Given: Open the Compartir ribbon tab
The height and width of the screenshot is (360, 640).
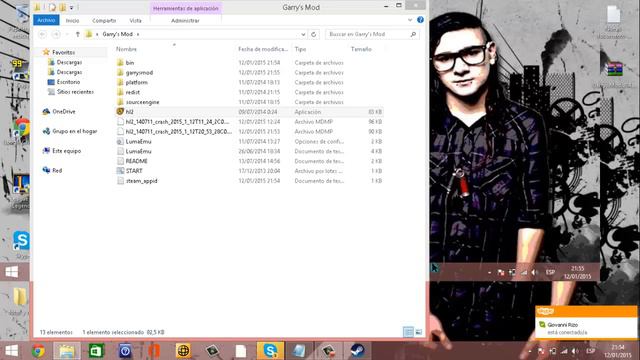Looking at the screenshot, I should point(104,20).
